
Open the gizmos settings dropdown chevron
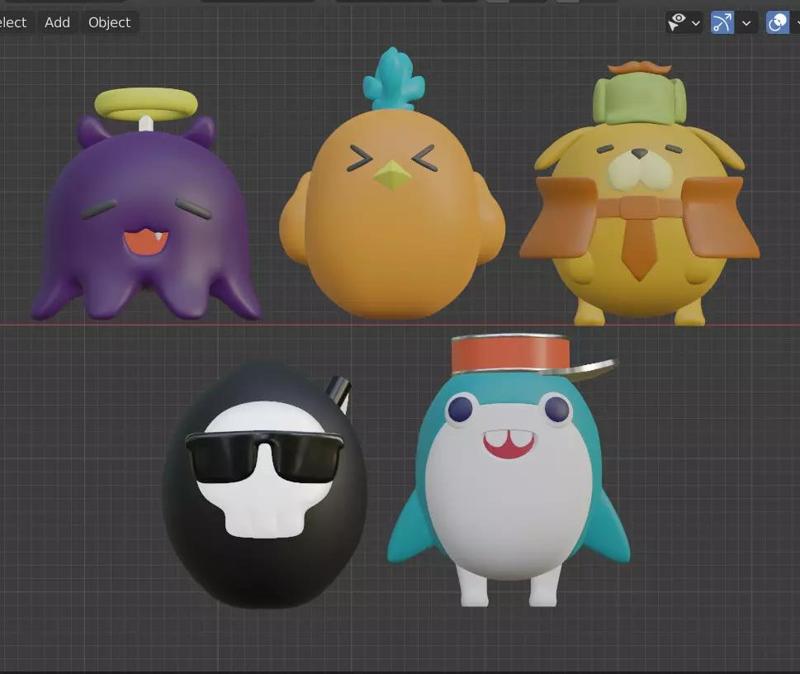pos(747,22)
